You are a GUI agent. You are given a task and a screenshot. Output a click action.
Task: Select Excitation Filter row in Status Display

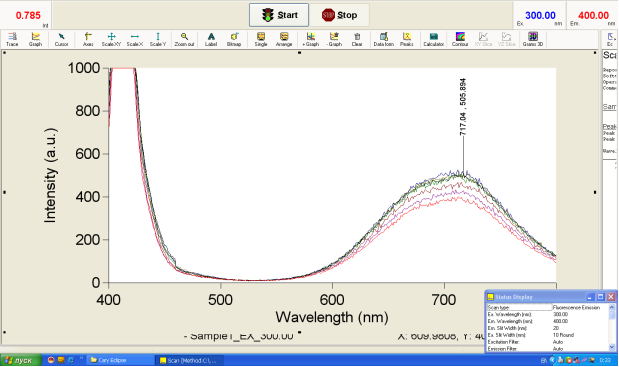548,342
